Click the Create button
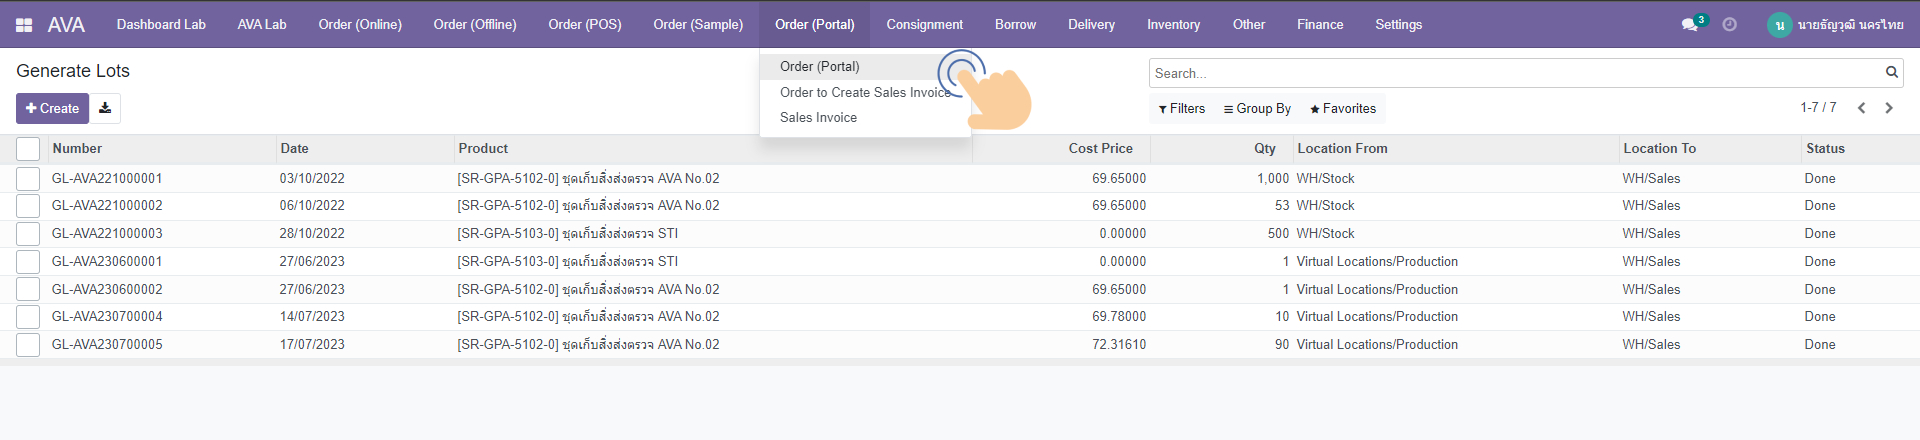1920x440 pixels. 52,108
